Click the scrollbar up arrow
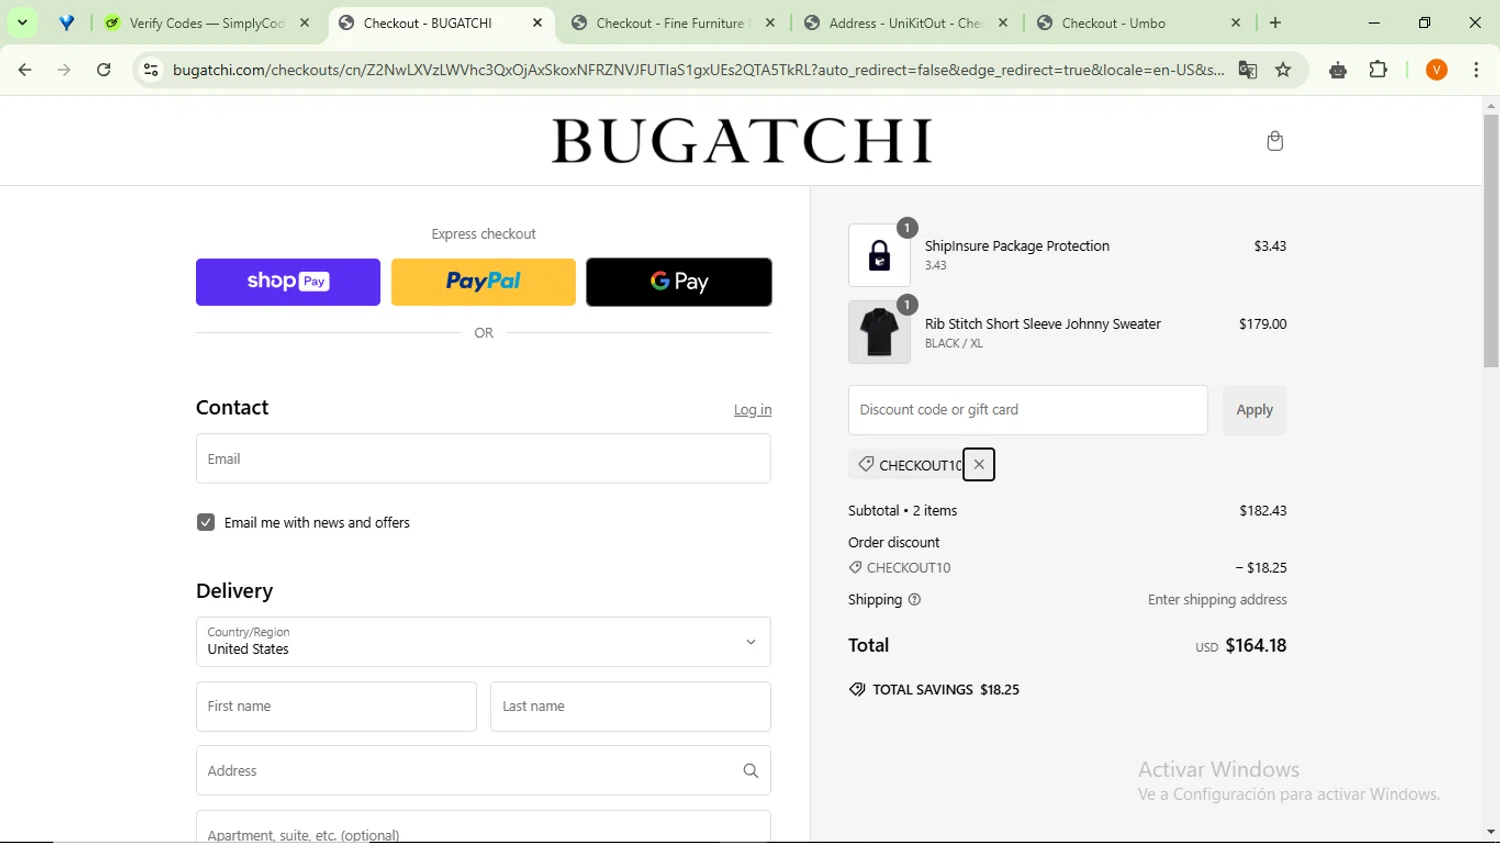The image size is (1500, 843). pyautogui.click(x=1491, y=105)
